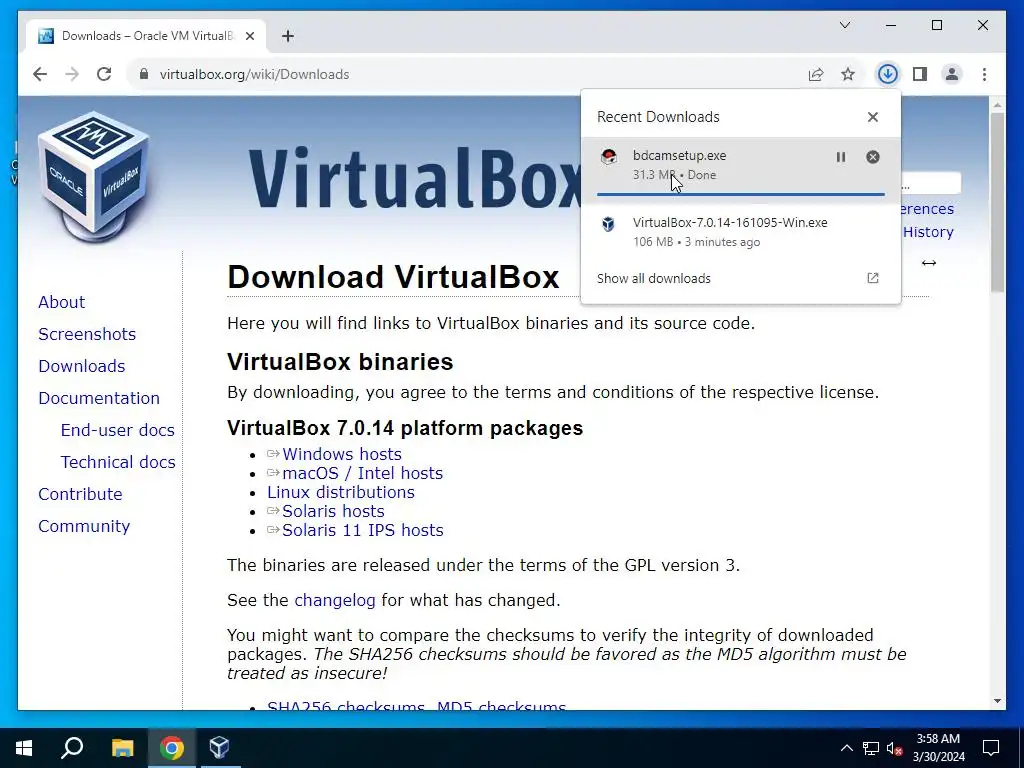The image size is (1024, 768).
Task: Close the Recent Downloads popup
Action: (872, 117)
